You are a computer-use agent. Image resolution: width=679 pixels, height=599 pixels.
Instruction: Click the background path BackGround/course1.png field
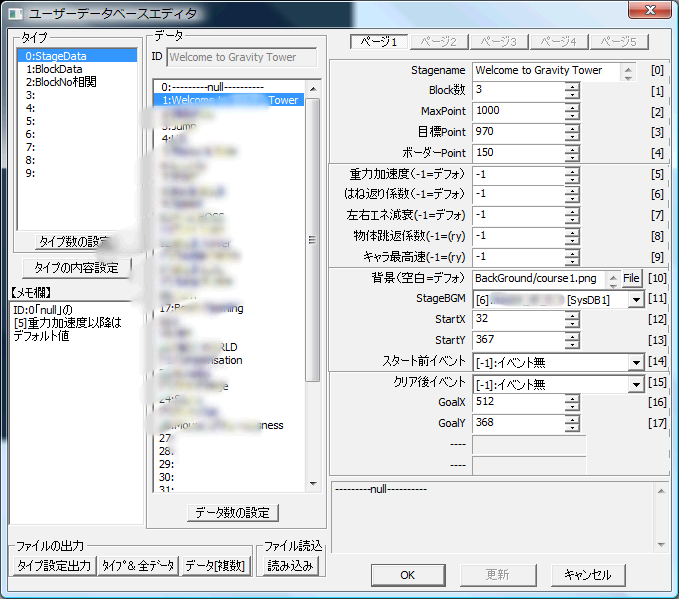[539, 278]
